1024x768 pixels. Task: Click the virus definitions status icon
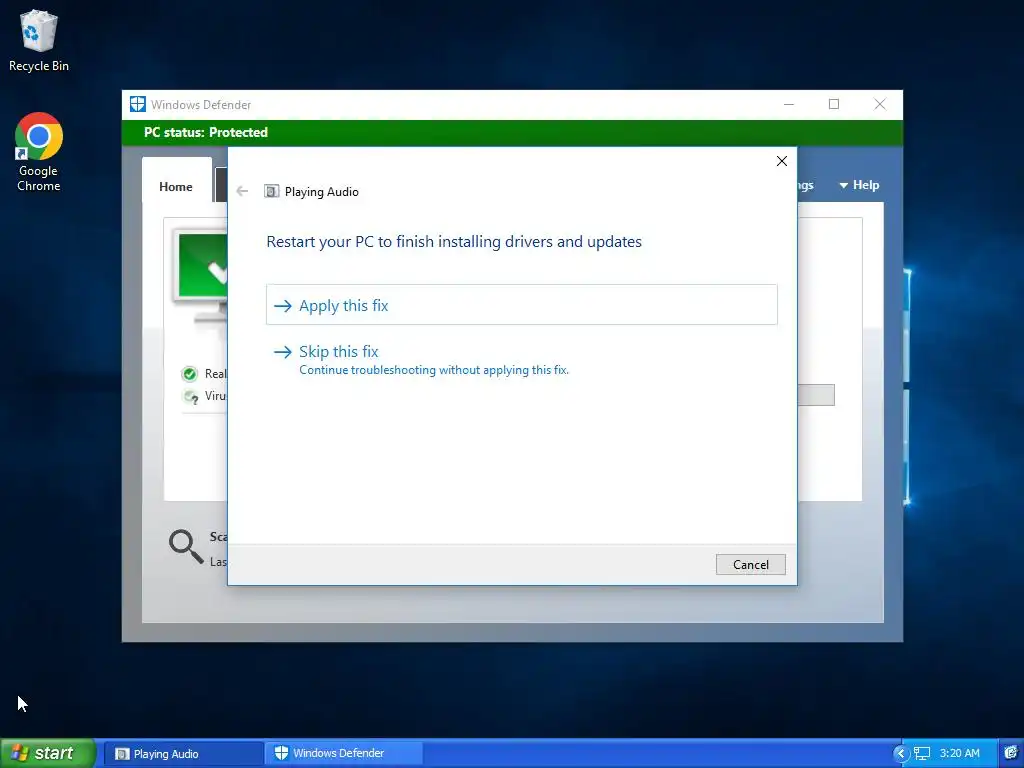coord(191,396)
